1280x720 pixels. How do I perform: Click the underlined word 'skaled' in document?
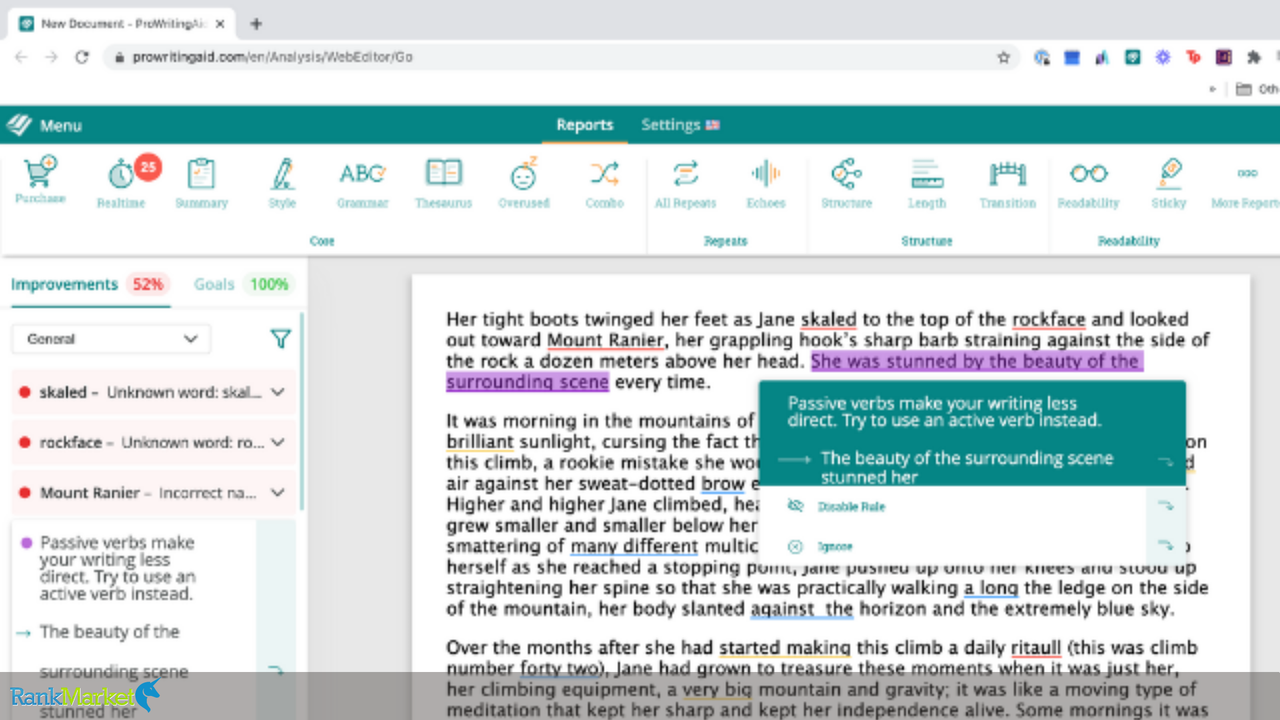tap(828, 320)
